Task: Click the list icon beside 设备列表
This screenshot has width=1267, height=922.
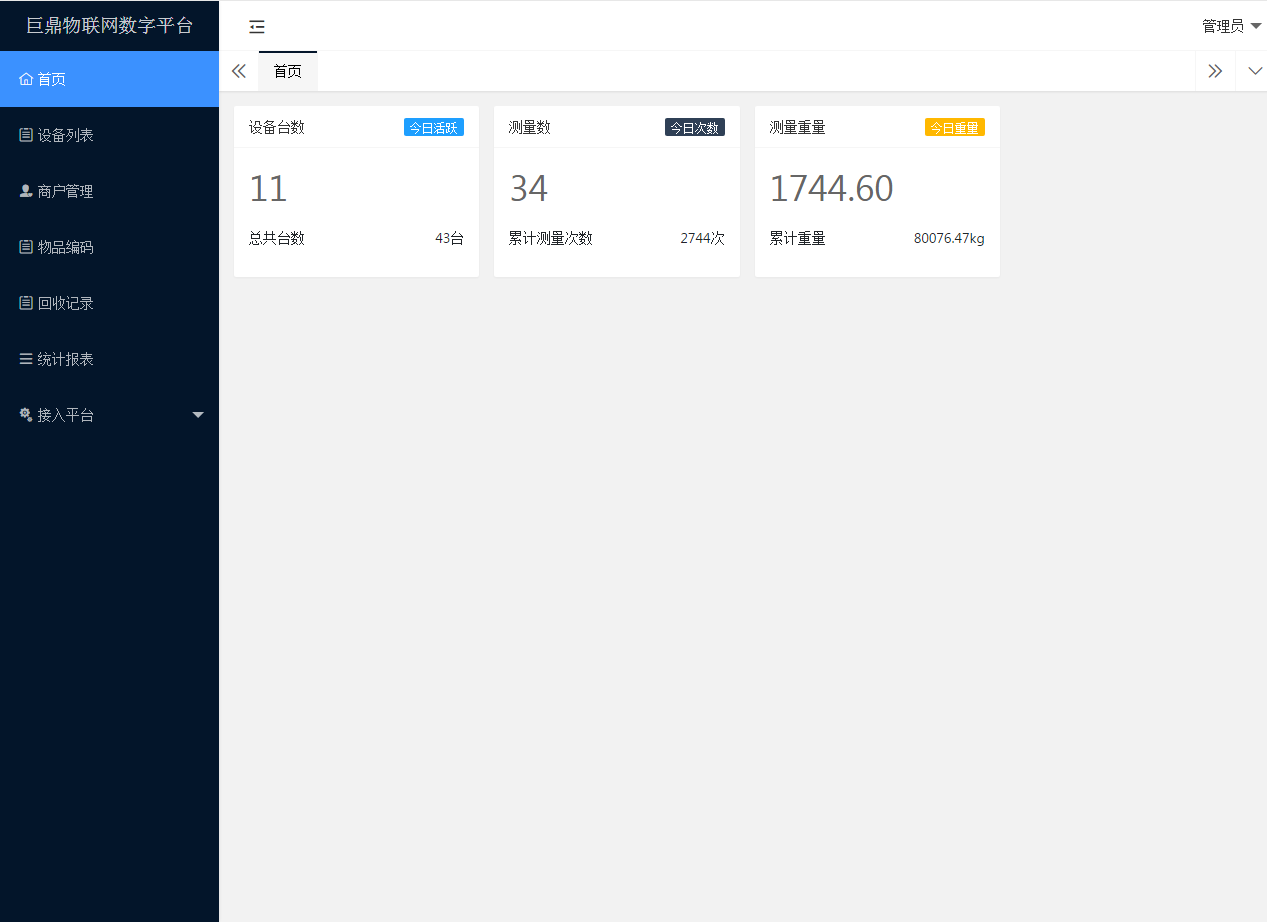Action: tap(26, 135)
